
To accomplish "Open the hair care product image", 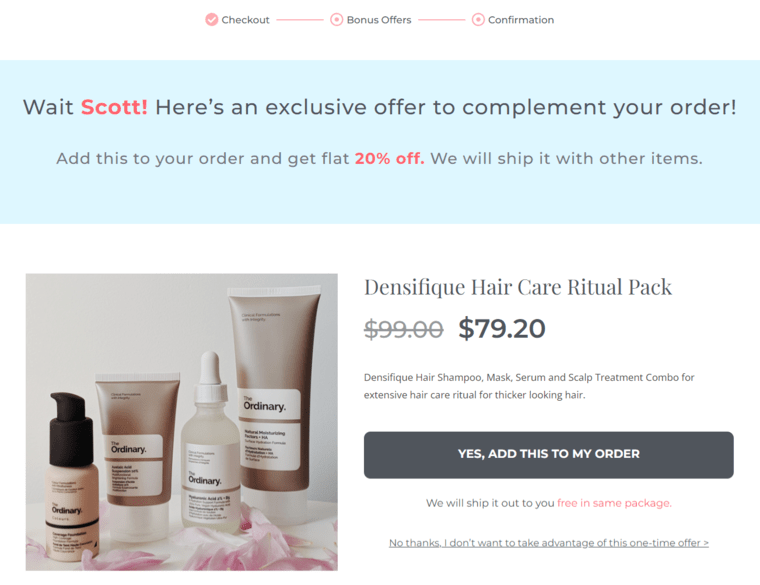I will click(182, 422).
